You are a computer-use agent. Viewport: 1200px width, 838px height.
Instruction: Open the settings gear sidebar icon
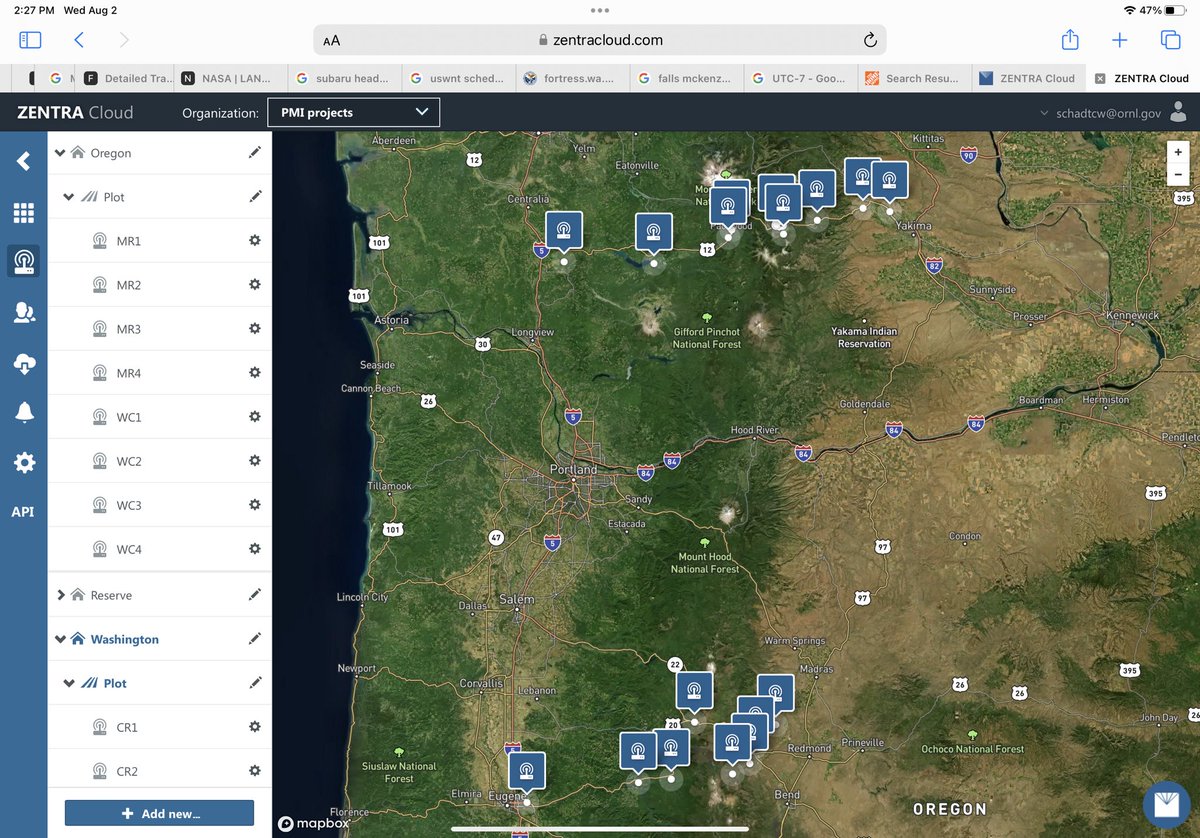pos(24,462)
